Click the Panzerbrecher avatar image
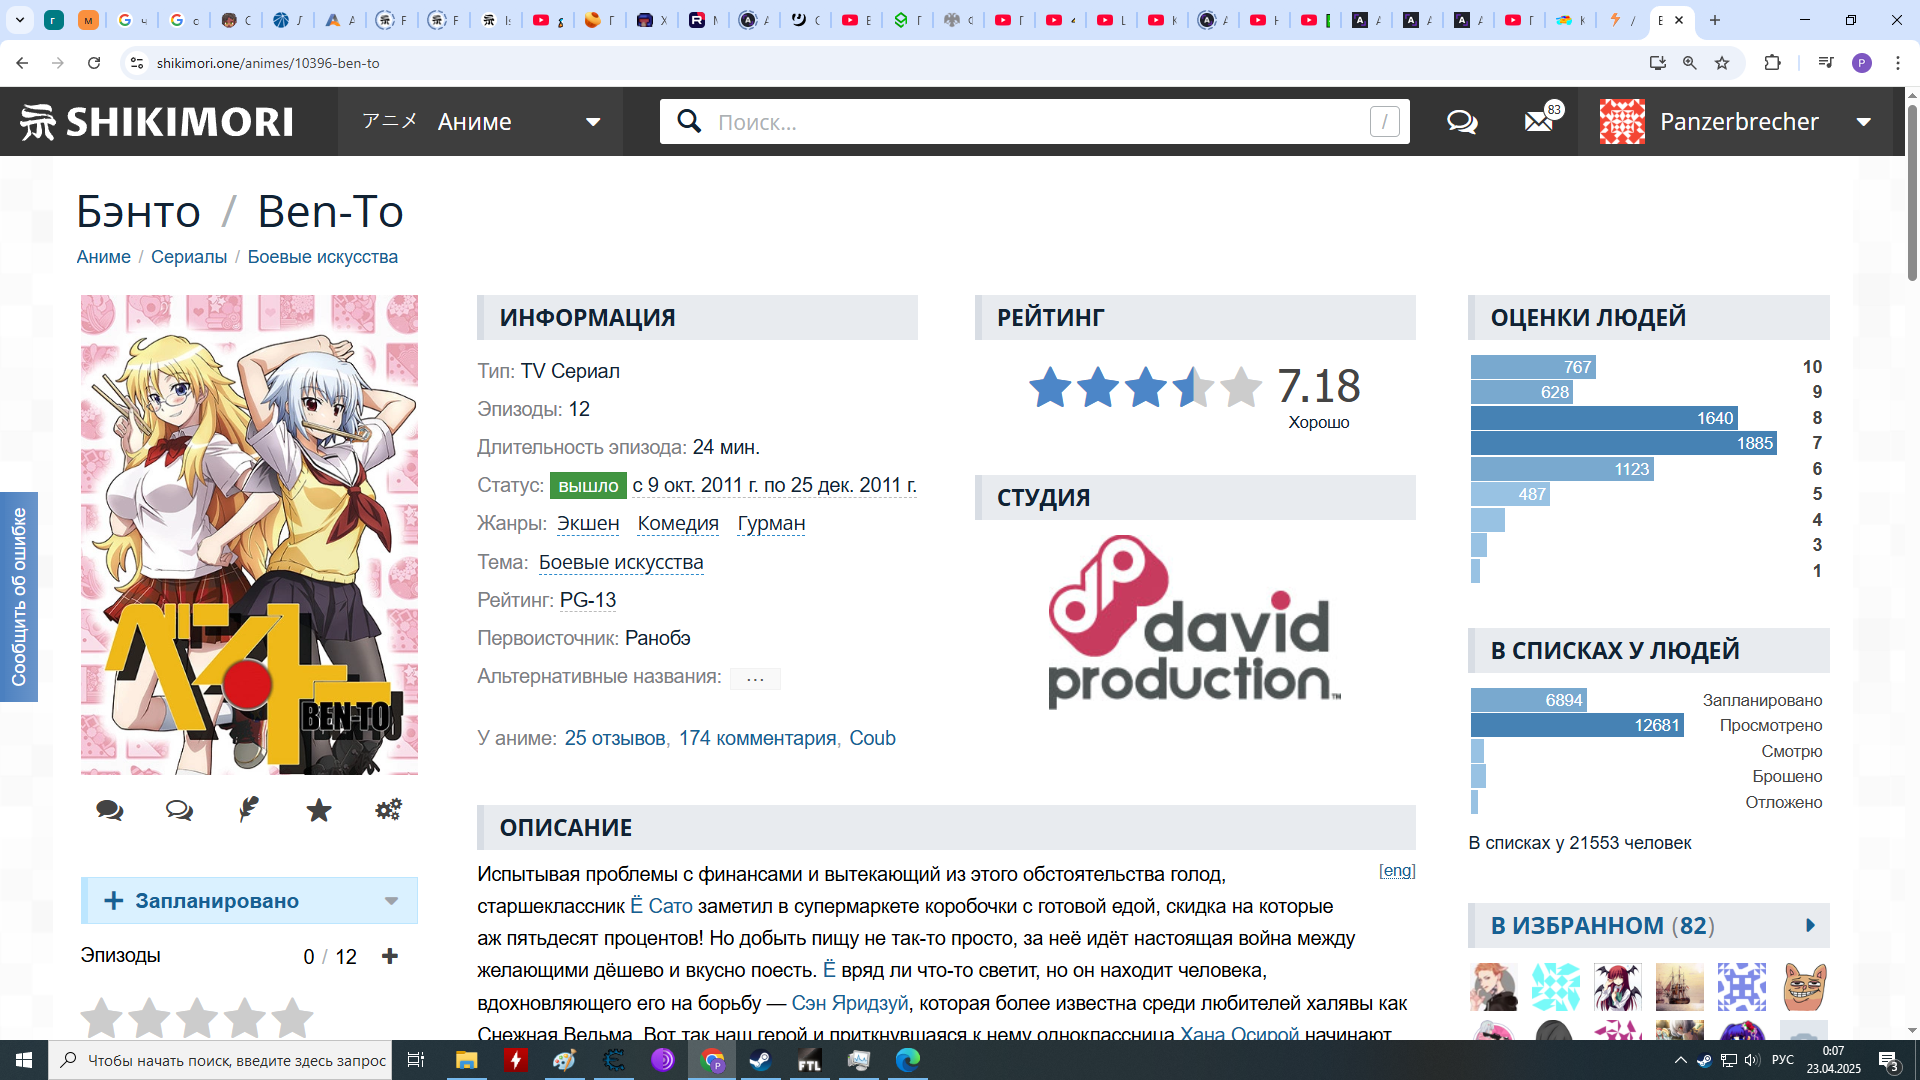The height and width of the screenshot is (1080, 1920). pos(1622,122)
